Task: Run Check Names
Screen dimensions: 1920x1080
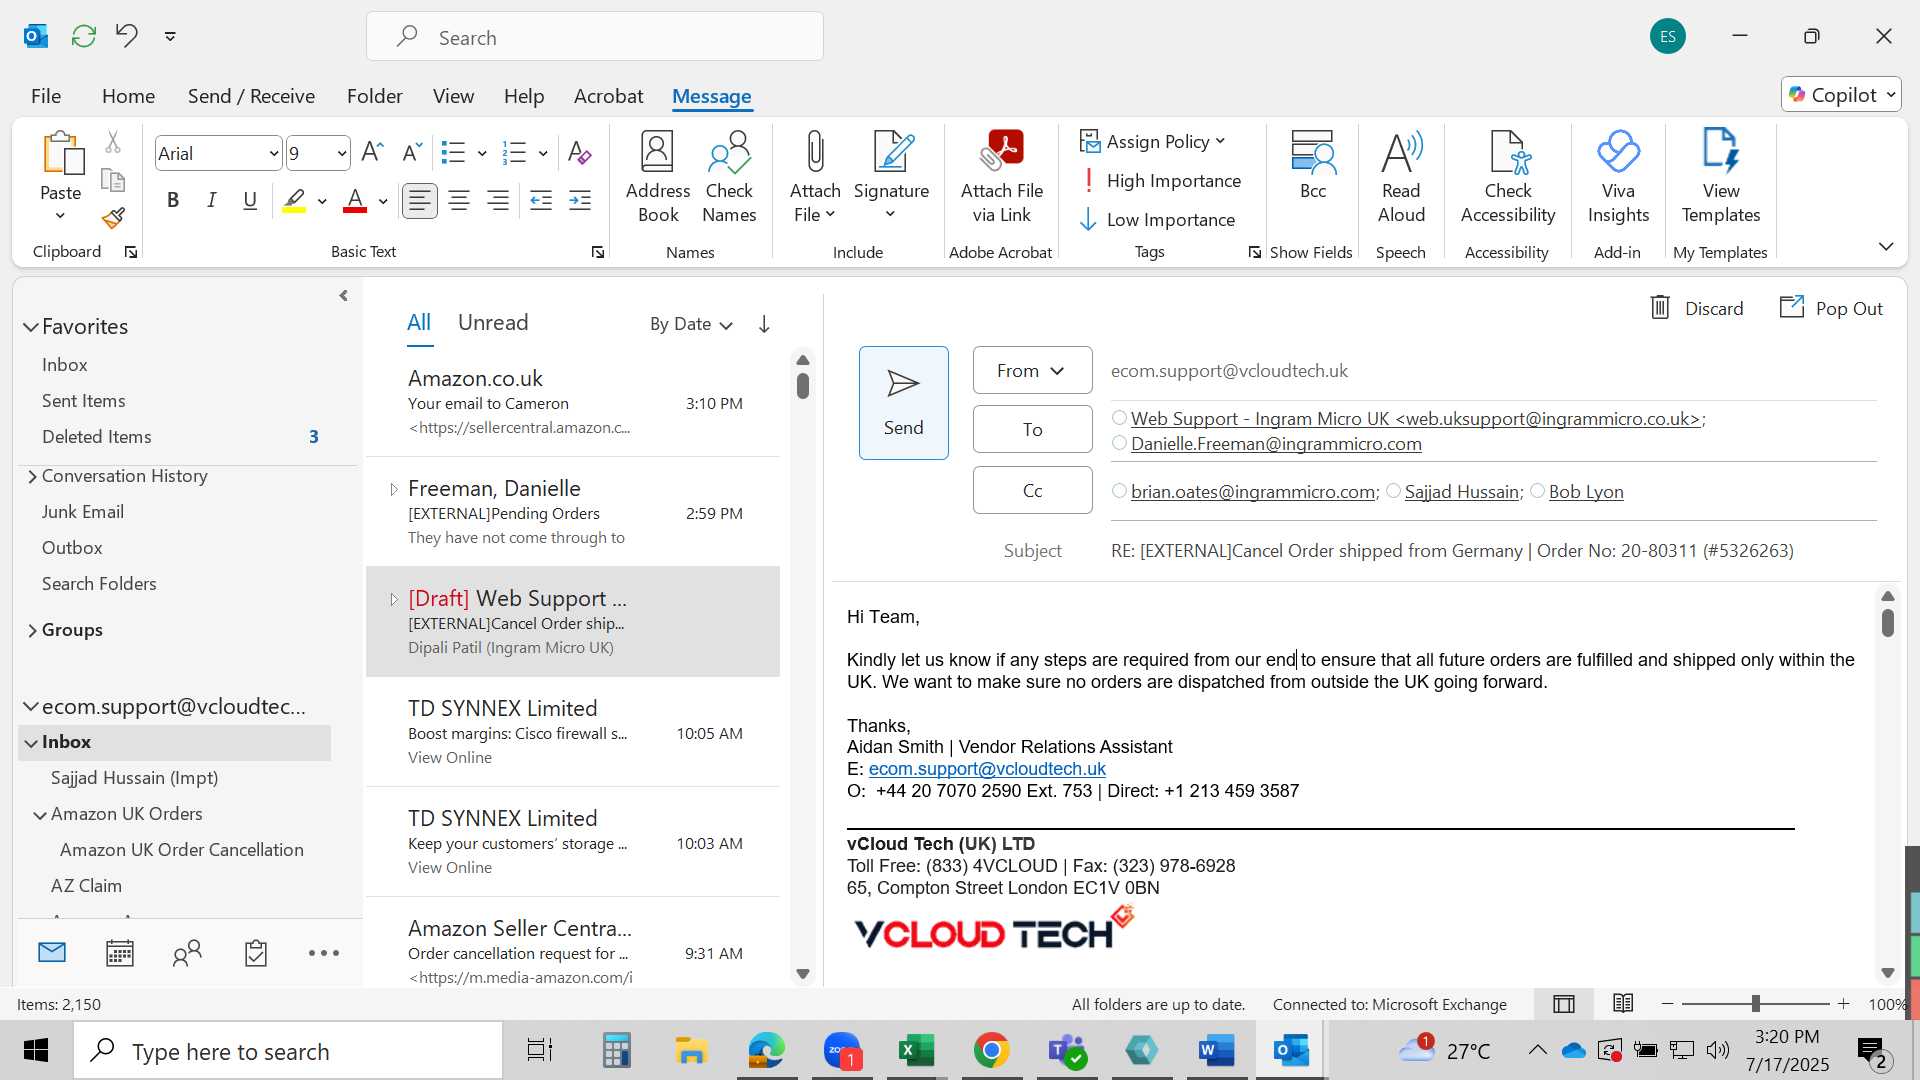Action: 729,178
